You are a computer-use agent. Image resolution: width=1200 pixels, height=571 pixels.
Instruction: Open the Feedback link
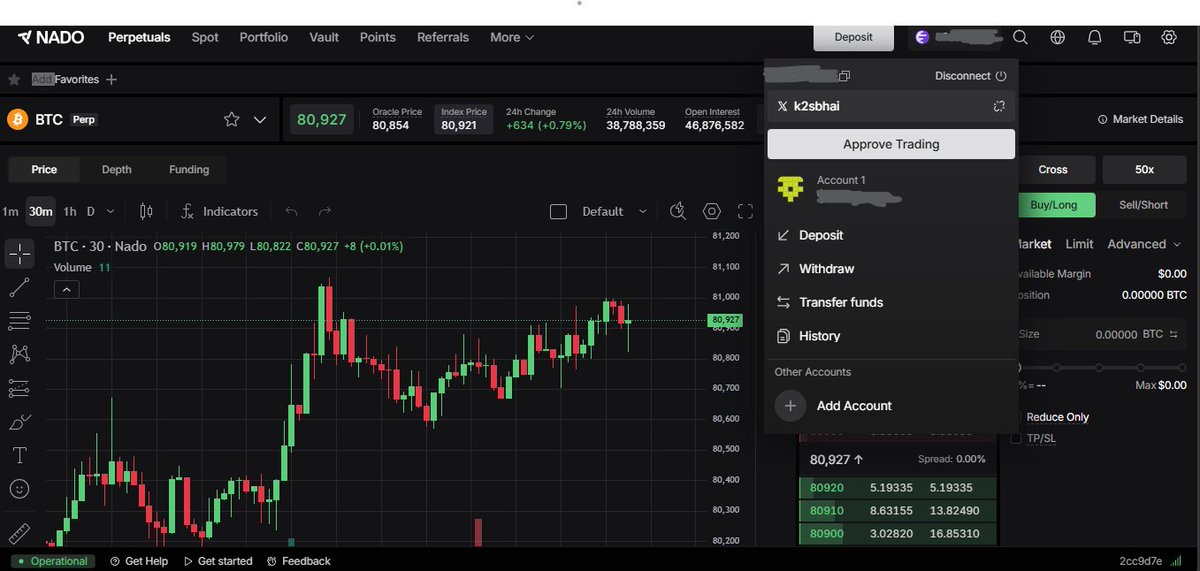298,561
